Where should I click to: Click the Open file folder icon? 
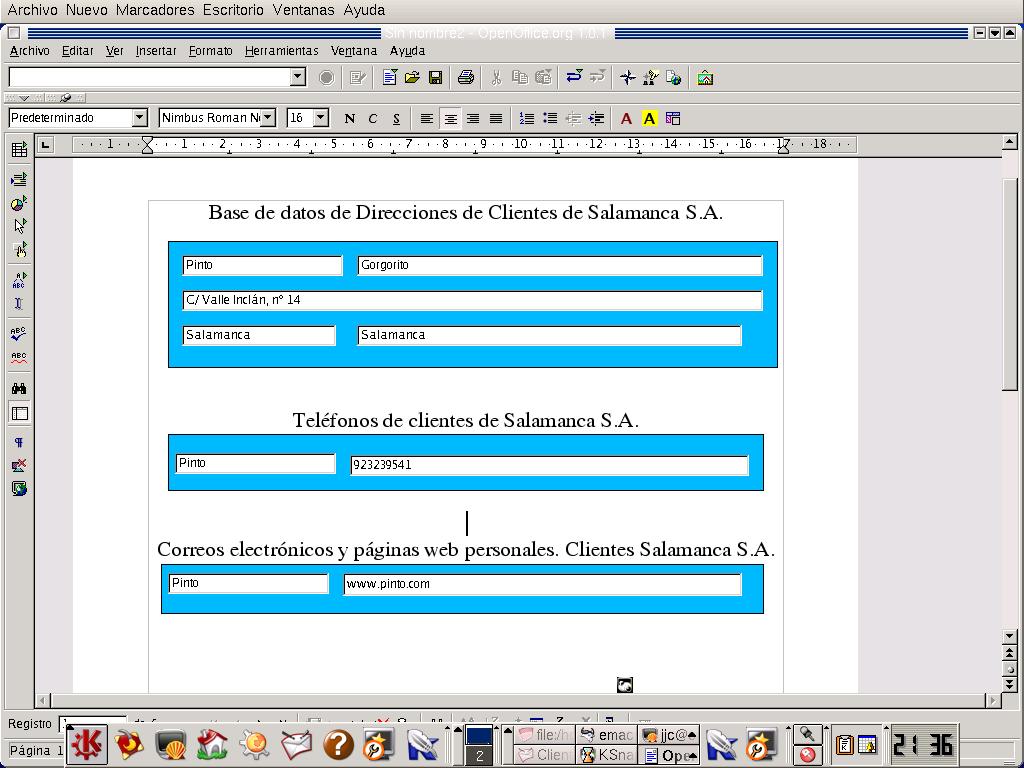[412, 77]
